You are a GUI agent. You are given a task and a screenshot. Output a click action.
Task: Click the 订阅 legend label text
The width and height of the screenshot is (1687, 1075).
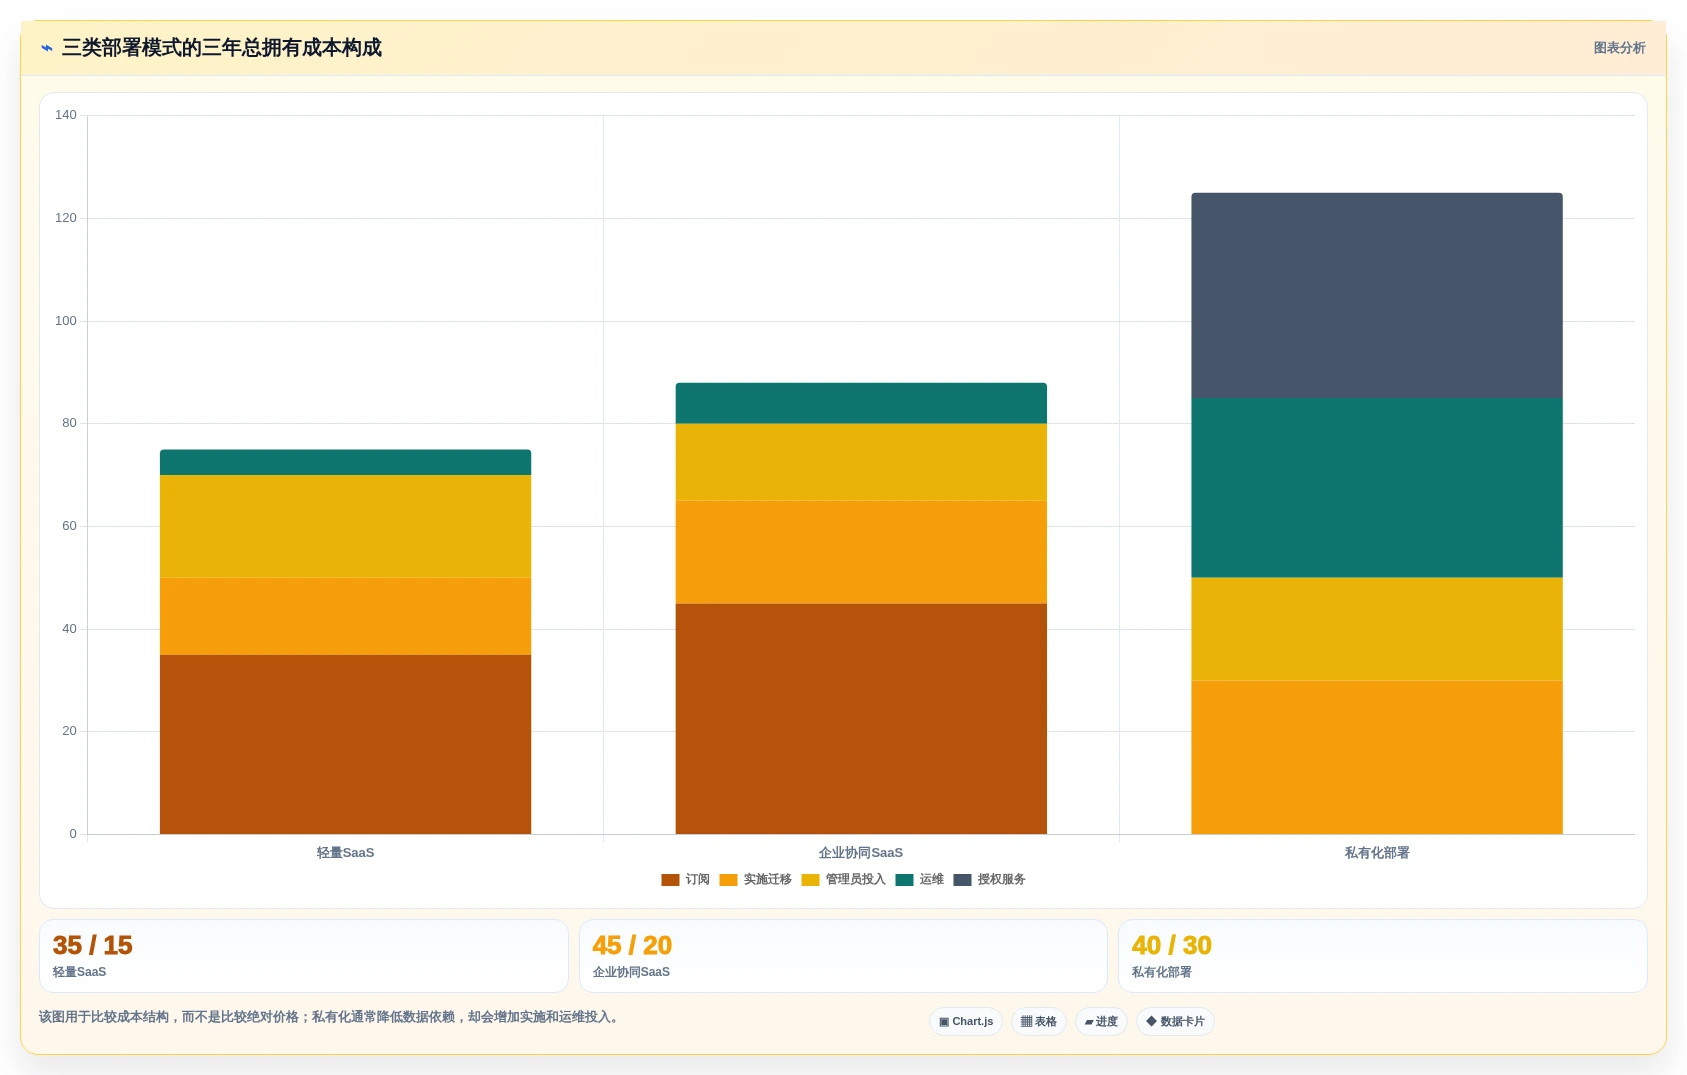tap(697, 880)
